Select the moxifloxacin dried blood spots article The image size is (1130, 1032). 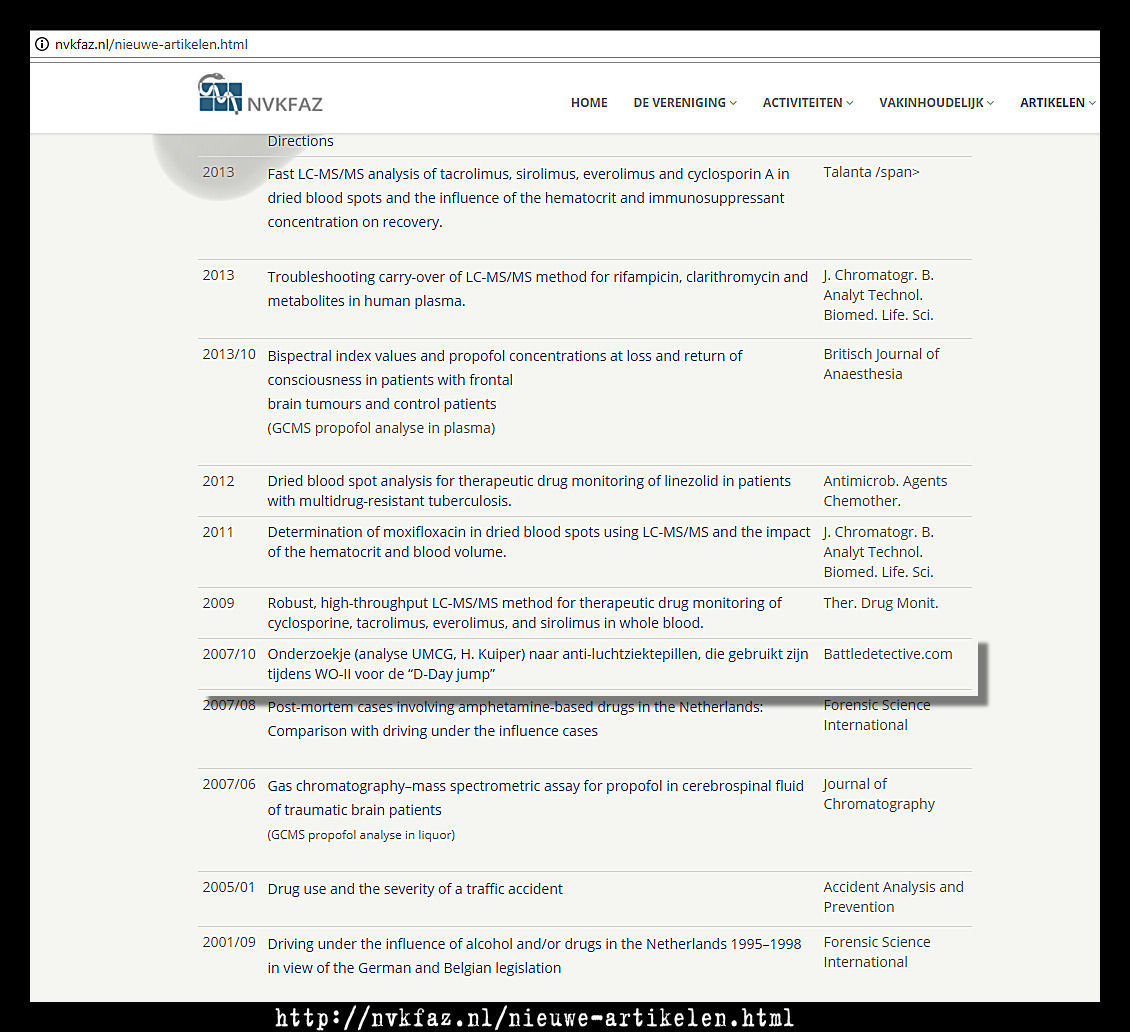538,542
